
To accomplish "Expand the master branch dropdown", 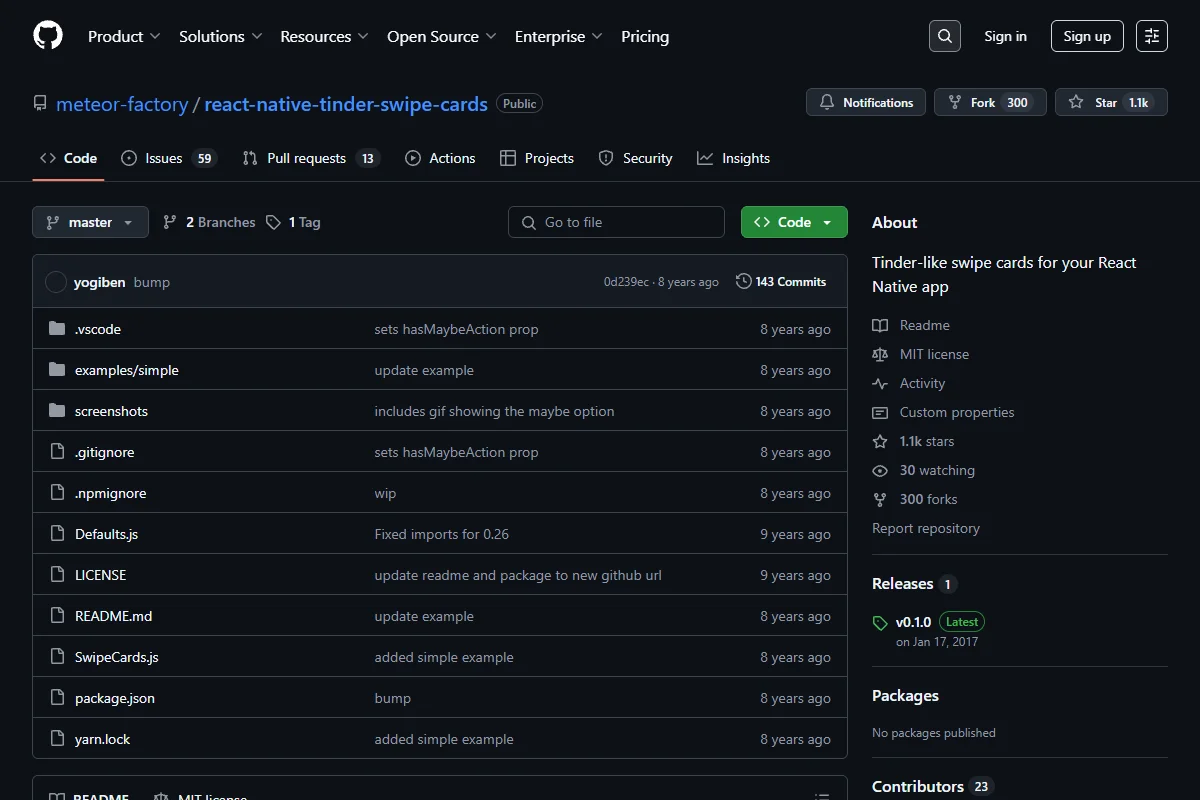I will point(90,222).
